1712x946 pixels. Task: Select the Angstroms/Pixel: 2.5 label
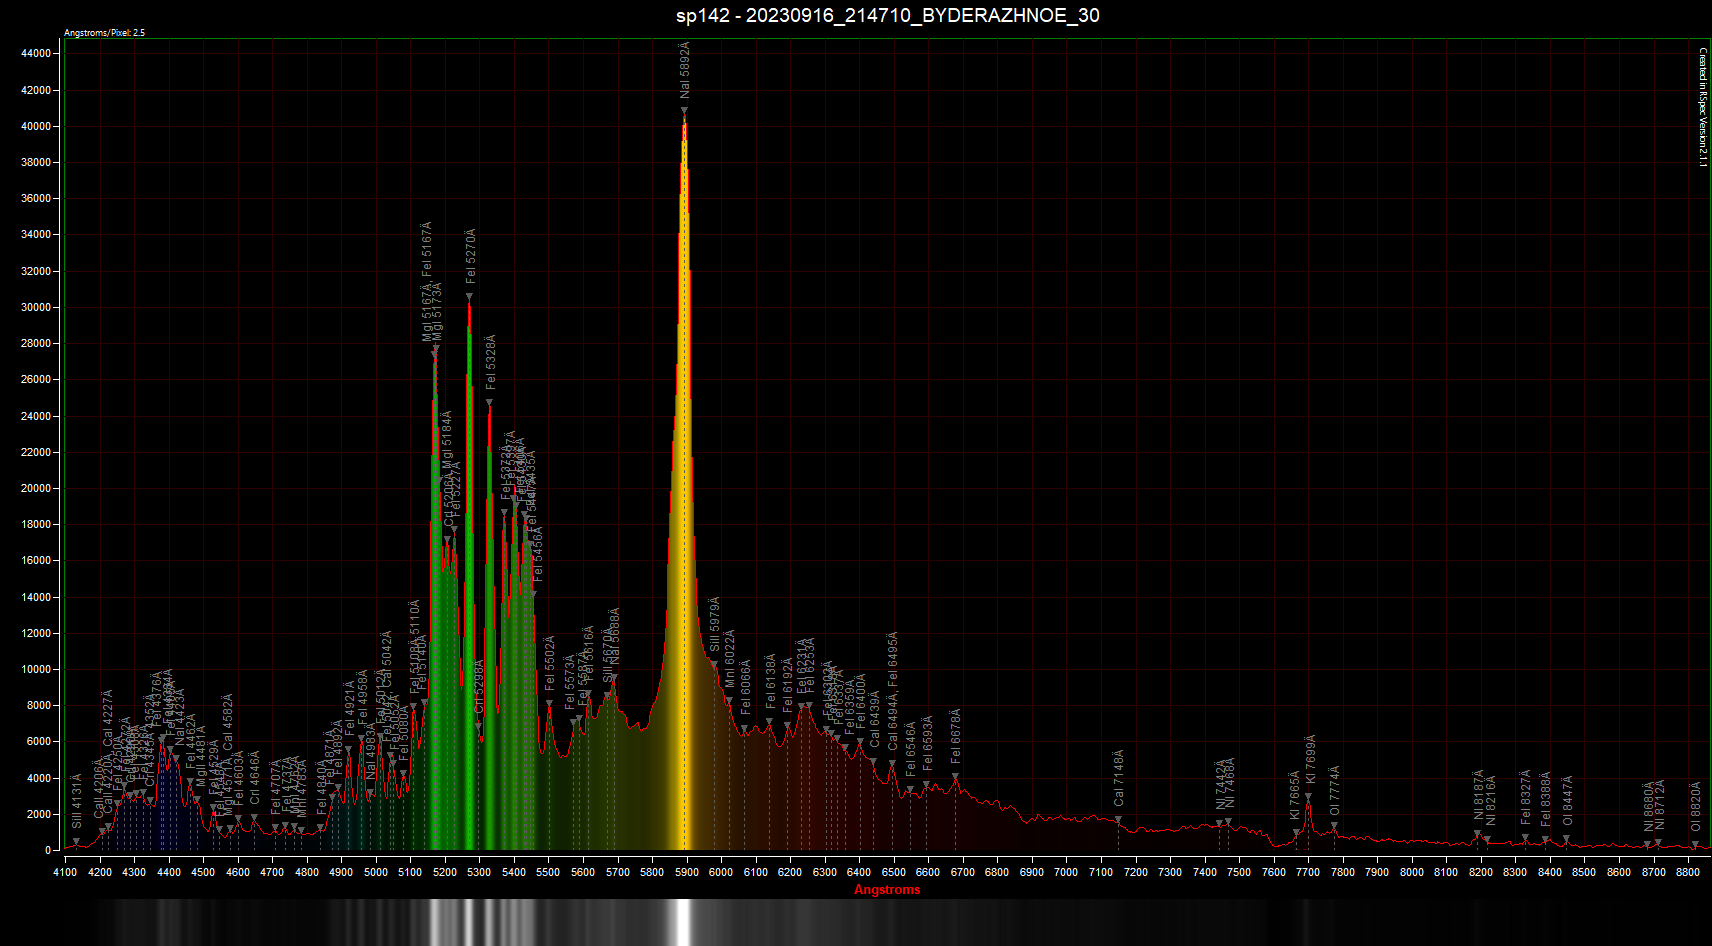104,33
